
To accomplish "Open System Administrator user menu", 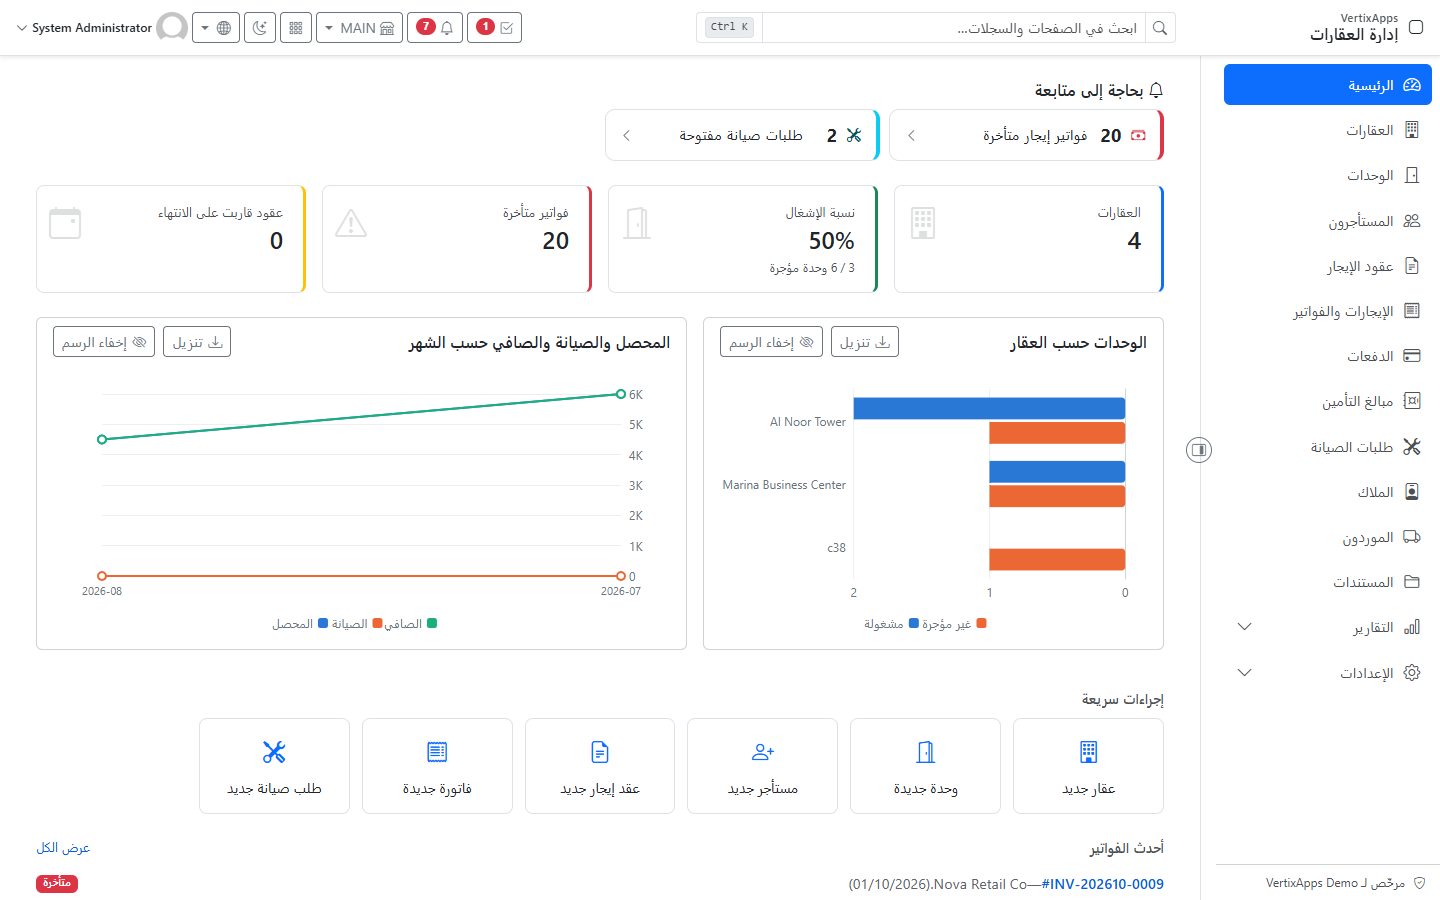I will (101, 28).
